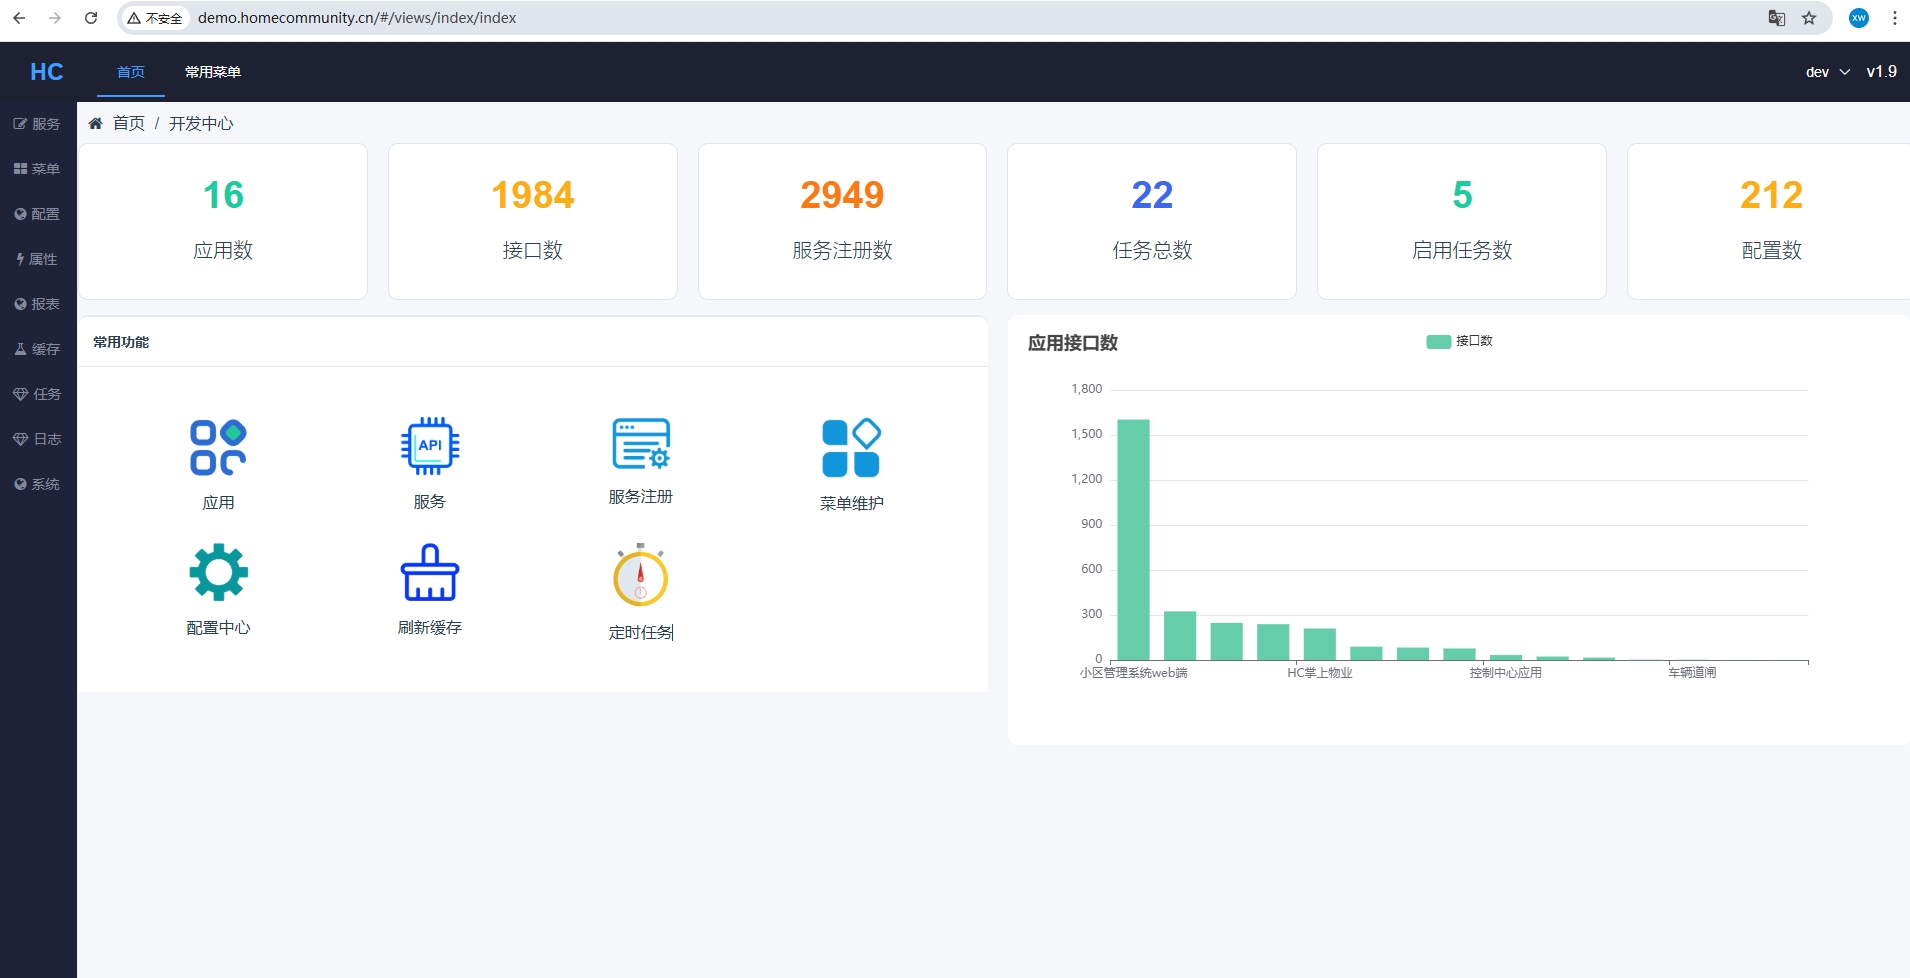Click the API 服务 icon

click(x=430, y=446)
